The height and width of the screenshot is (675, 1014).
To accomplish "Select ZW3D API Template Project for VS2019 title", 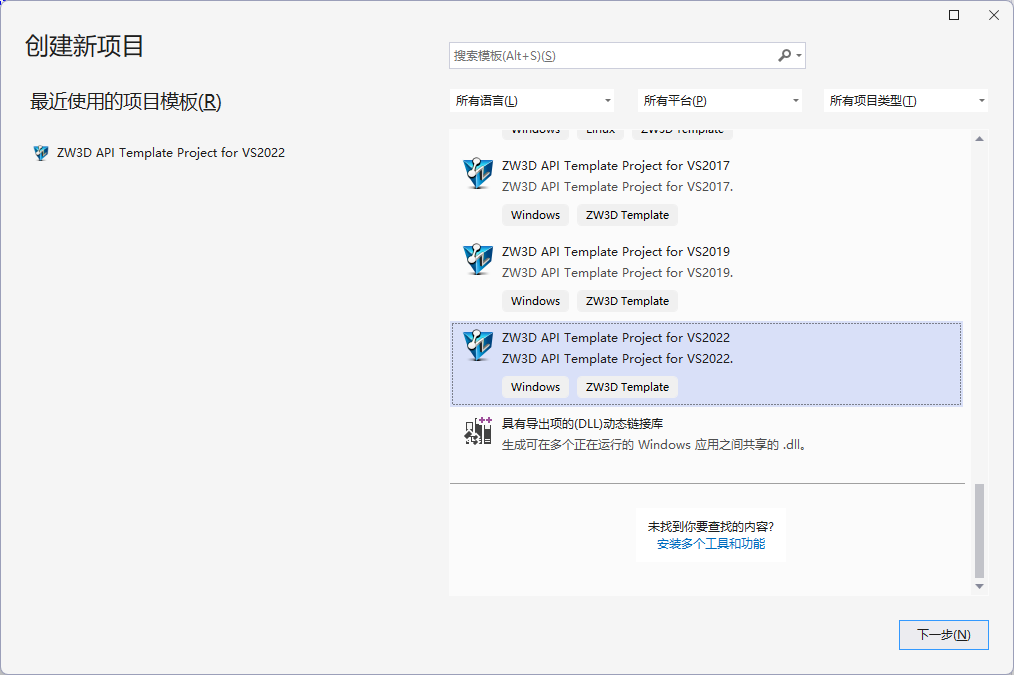I will (x=616, y=252).
